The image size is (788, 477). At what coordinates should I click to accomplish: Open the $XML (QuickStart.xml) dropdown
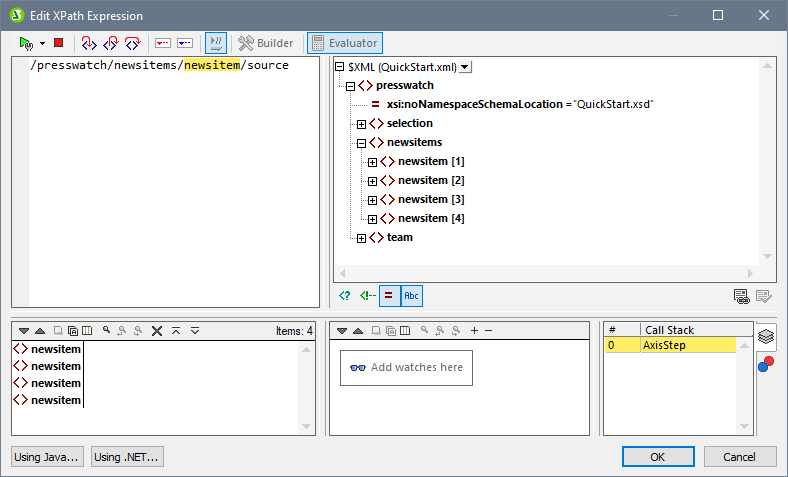click(465, 67)
